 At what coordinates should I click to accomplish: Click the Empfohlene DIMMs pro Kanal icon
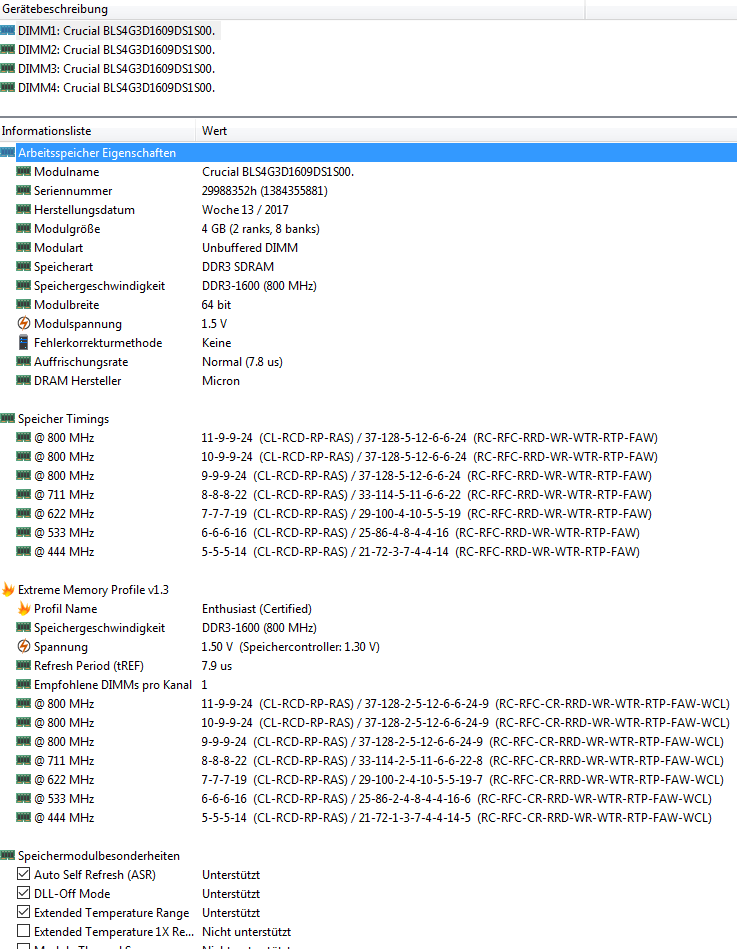point(24,684)
